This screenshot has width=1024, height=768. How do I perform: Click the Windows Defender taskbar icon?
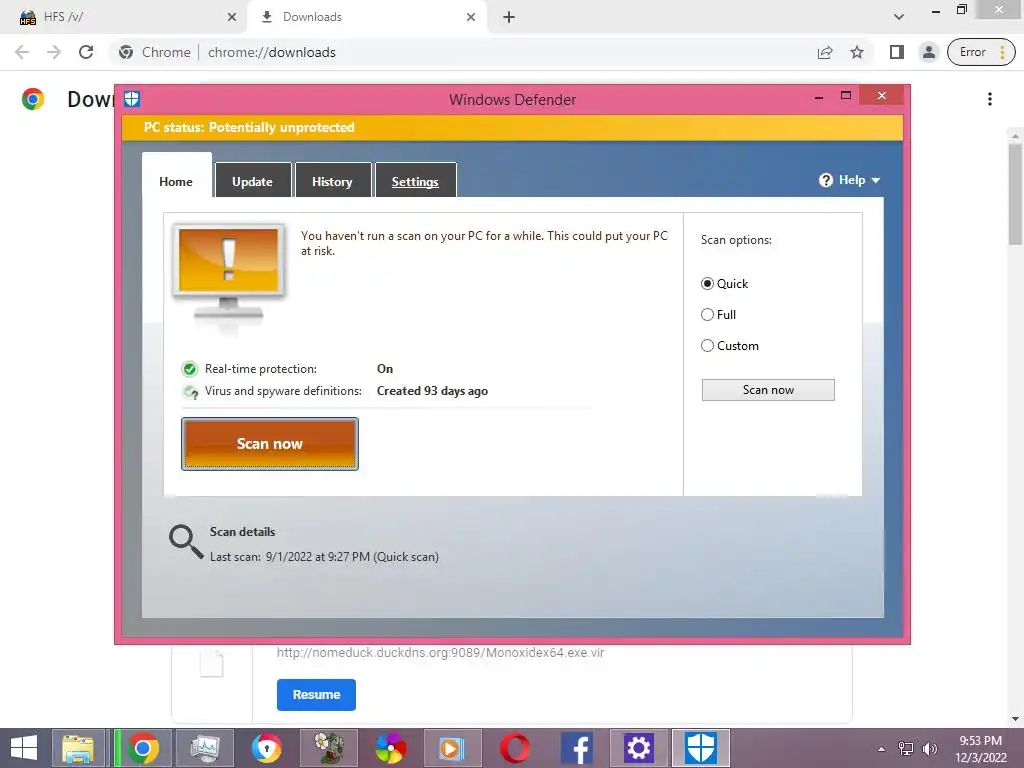(x=701, y=748)
